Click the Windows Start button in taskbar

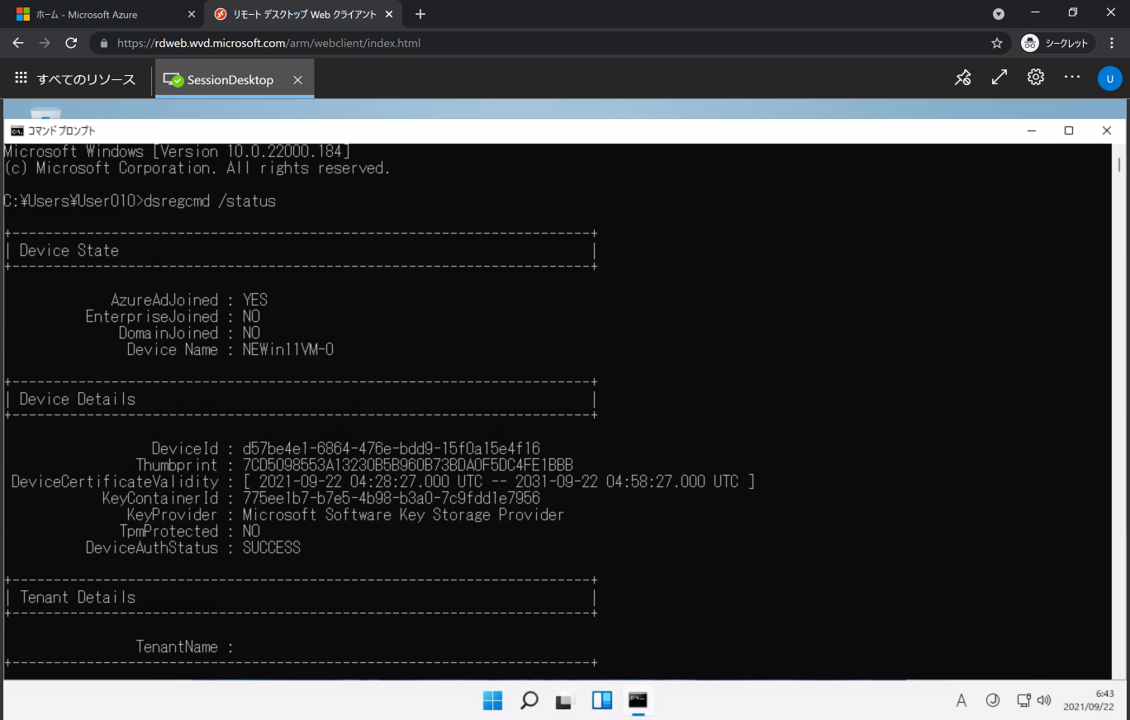click(493, 700)
